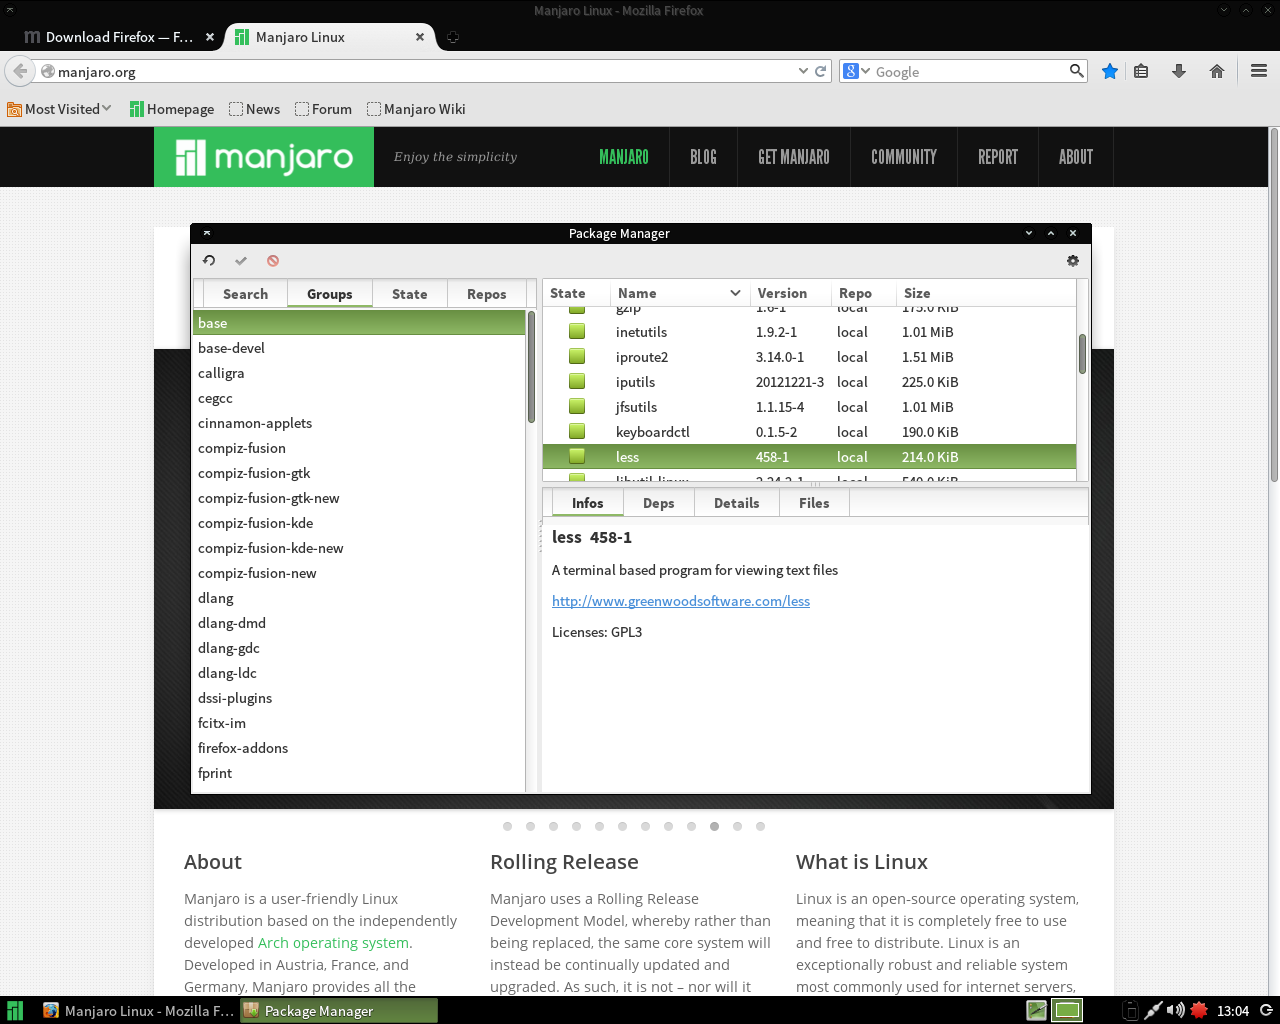Open the Deps tab
This screenshot has width=1280, height=1024.
click(659, 503)
